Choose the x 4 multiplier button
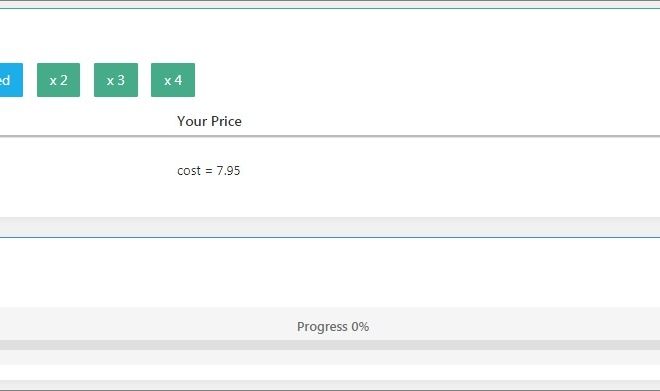The width and height of the screenshot is (660, 391). tap(173, 80)
